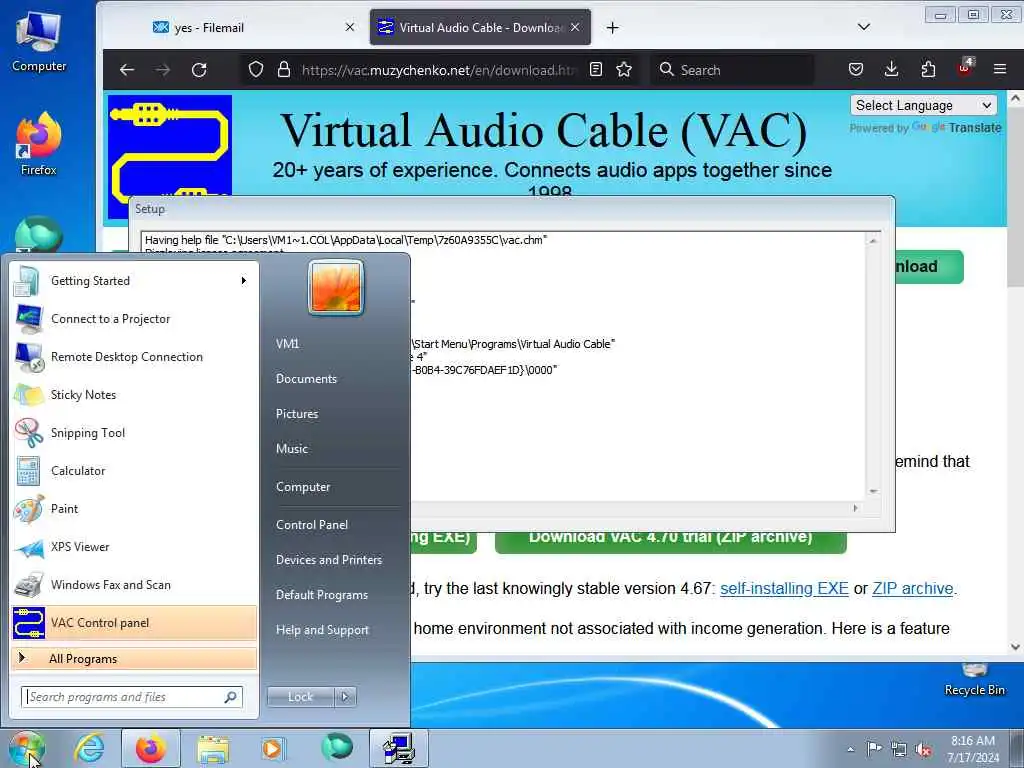Viewport: 1024px width, 768px height.
Task: Launch VAC Control panel
Action: [x=134, y=622]
